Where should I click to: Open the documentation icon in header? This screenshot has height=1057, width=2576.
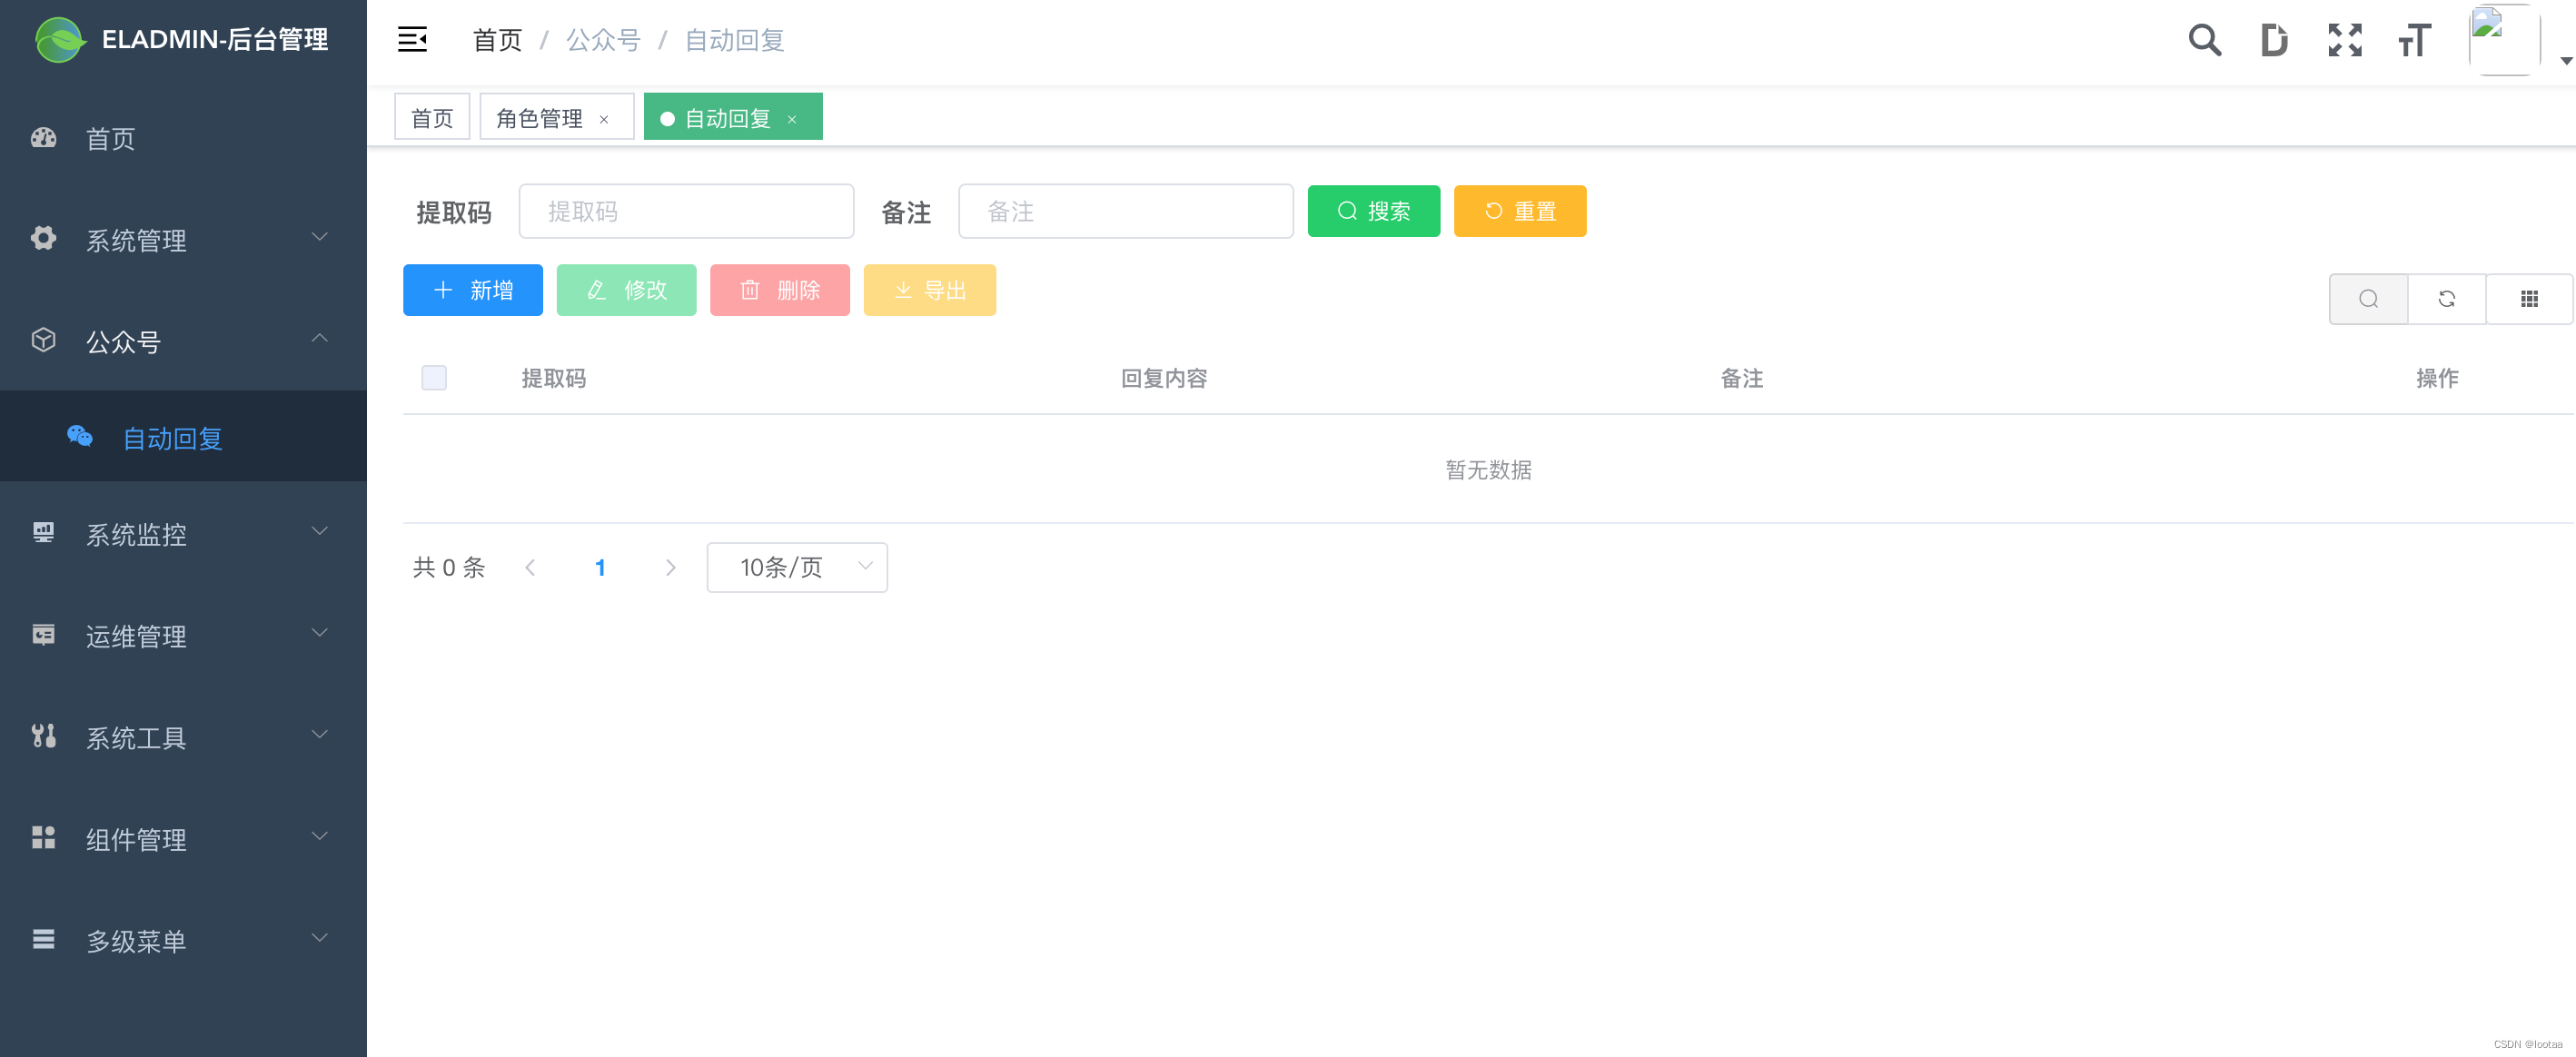pyautogui.click(x=2274, y=40)
